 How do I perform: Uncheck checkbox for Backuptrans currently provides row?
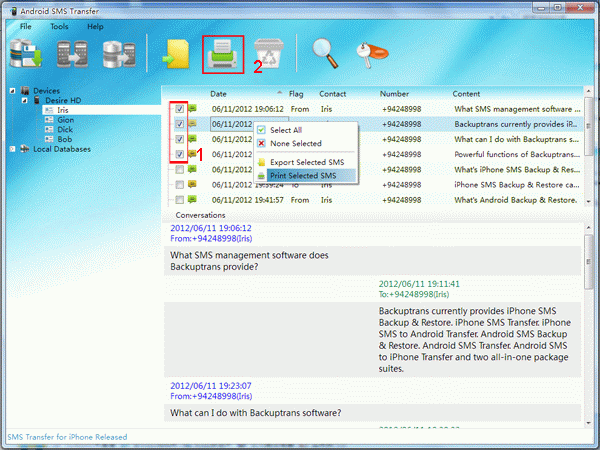click(x=179, y=124)
